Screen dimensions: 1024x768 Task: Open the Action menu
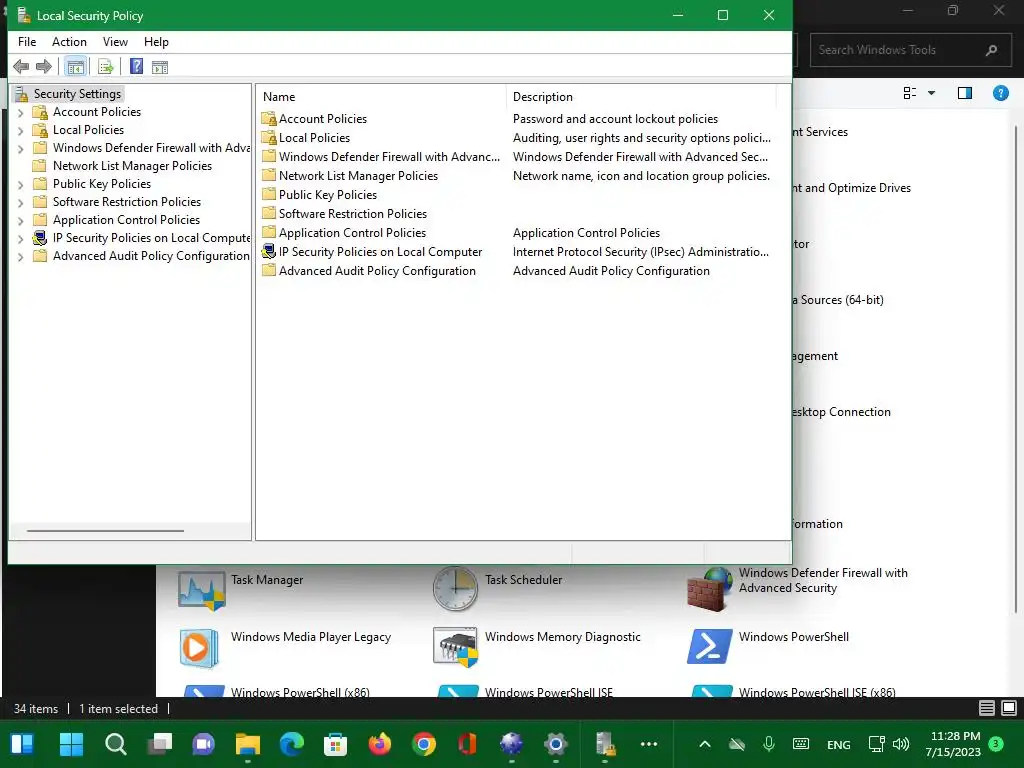(69, 42)
